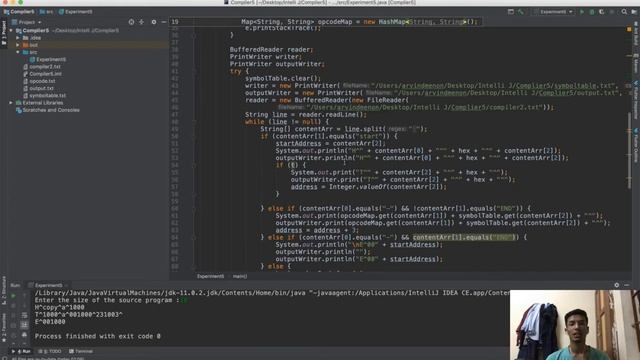Image resolution: width=640 pixels, height=360 pixels.
Task: Collapse the Compiler5 root project node
Action: coord(11,31)
